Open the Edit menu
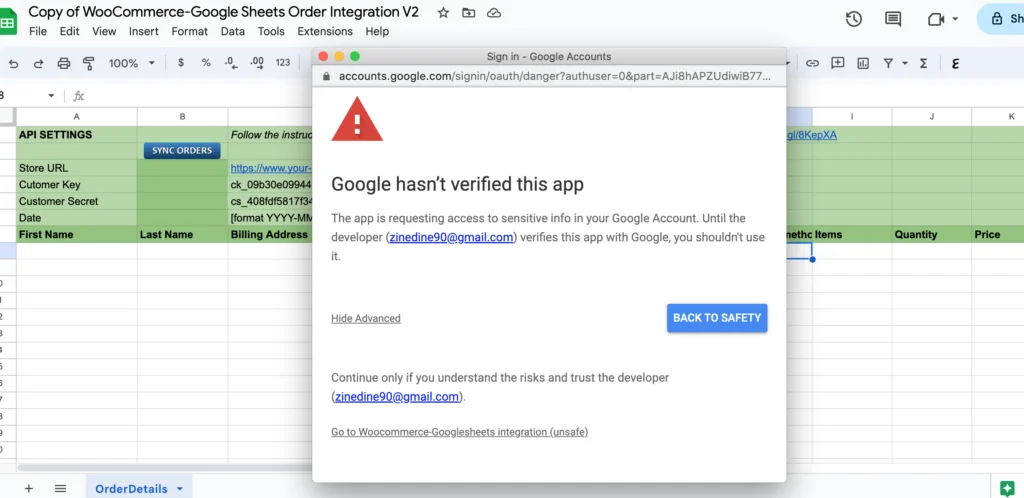 (x=69, y=31)
